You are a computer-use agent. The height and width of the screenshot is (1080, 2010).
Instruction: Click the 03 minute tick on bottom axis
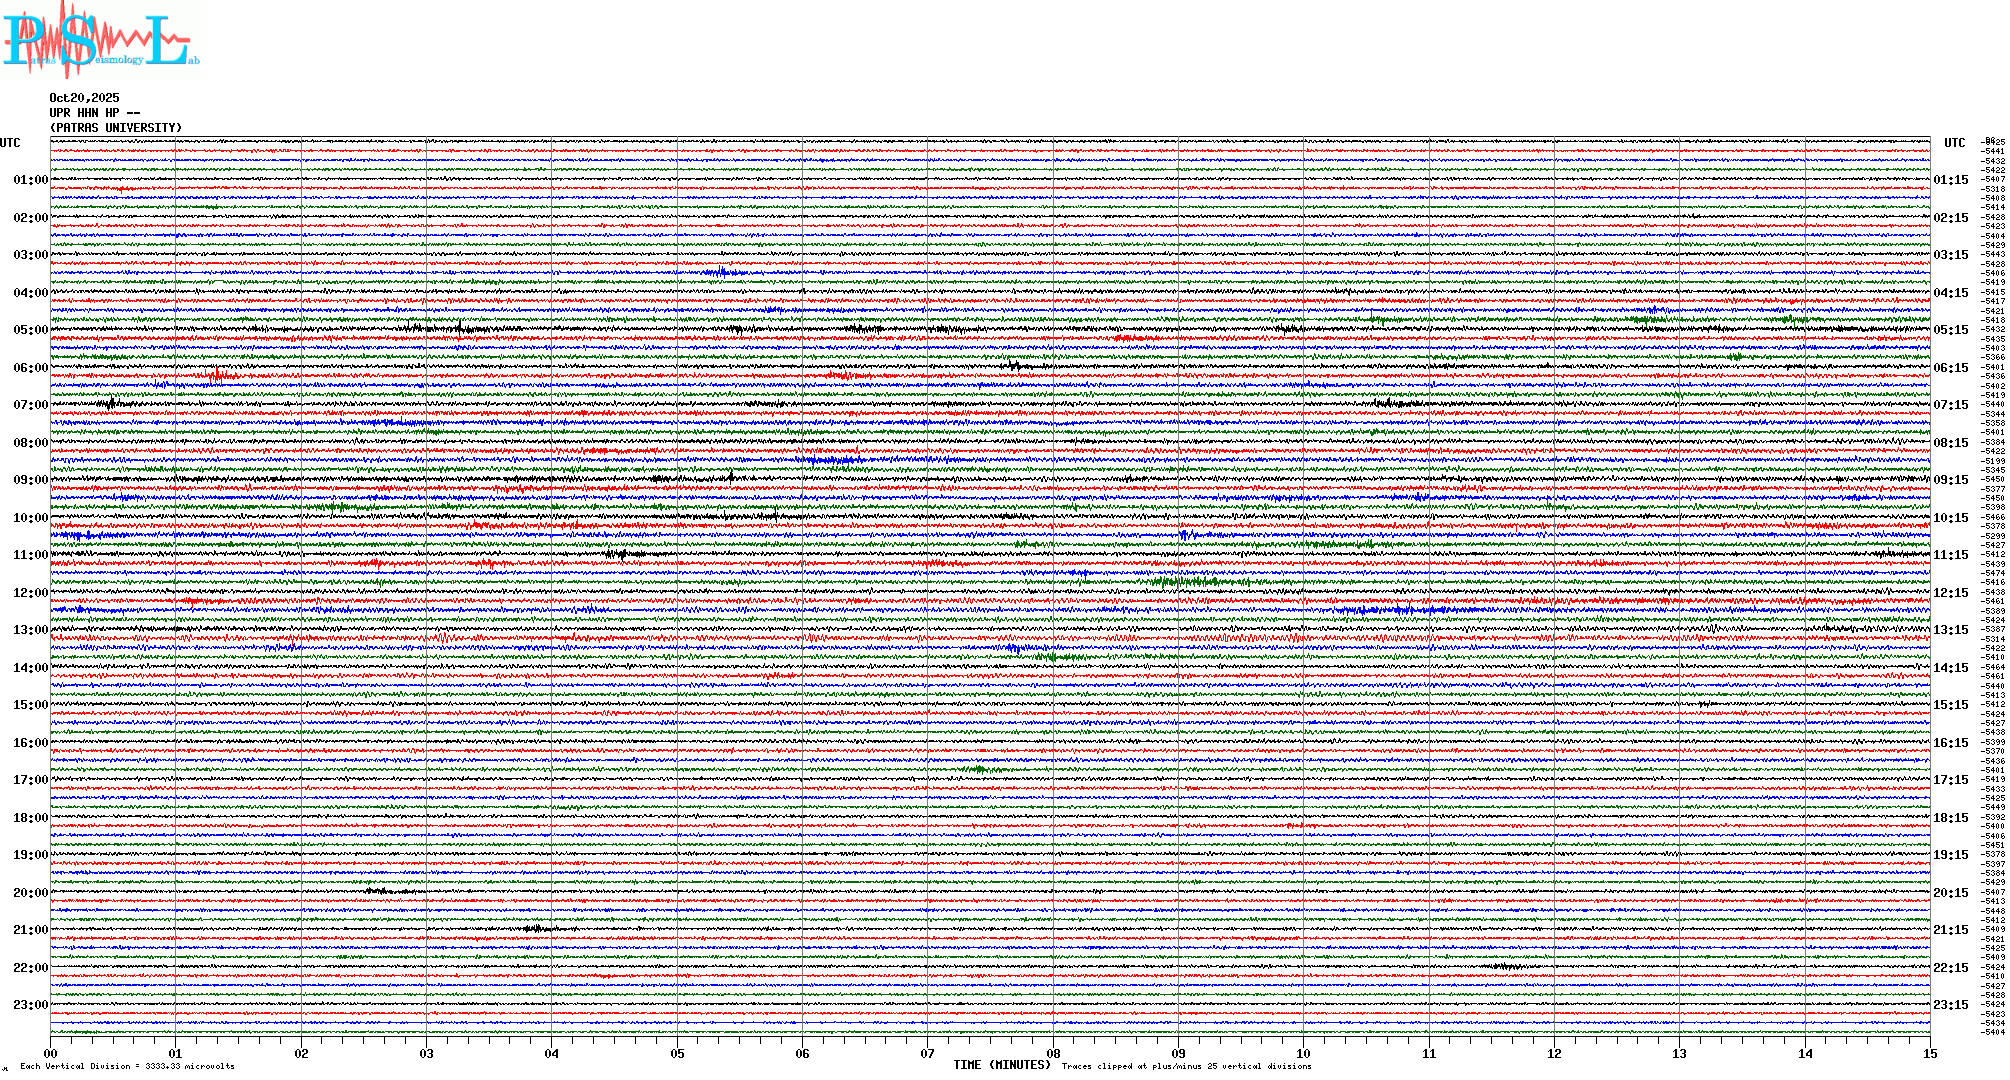pos(426,1053)
